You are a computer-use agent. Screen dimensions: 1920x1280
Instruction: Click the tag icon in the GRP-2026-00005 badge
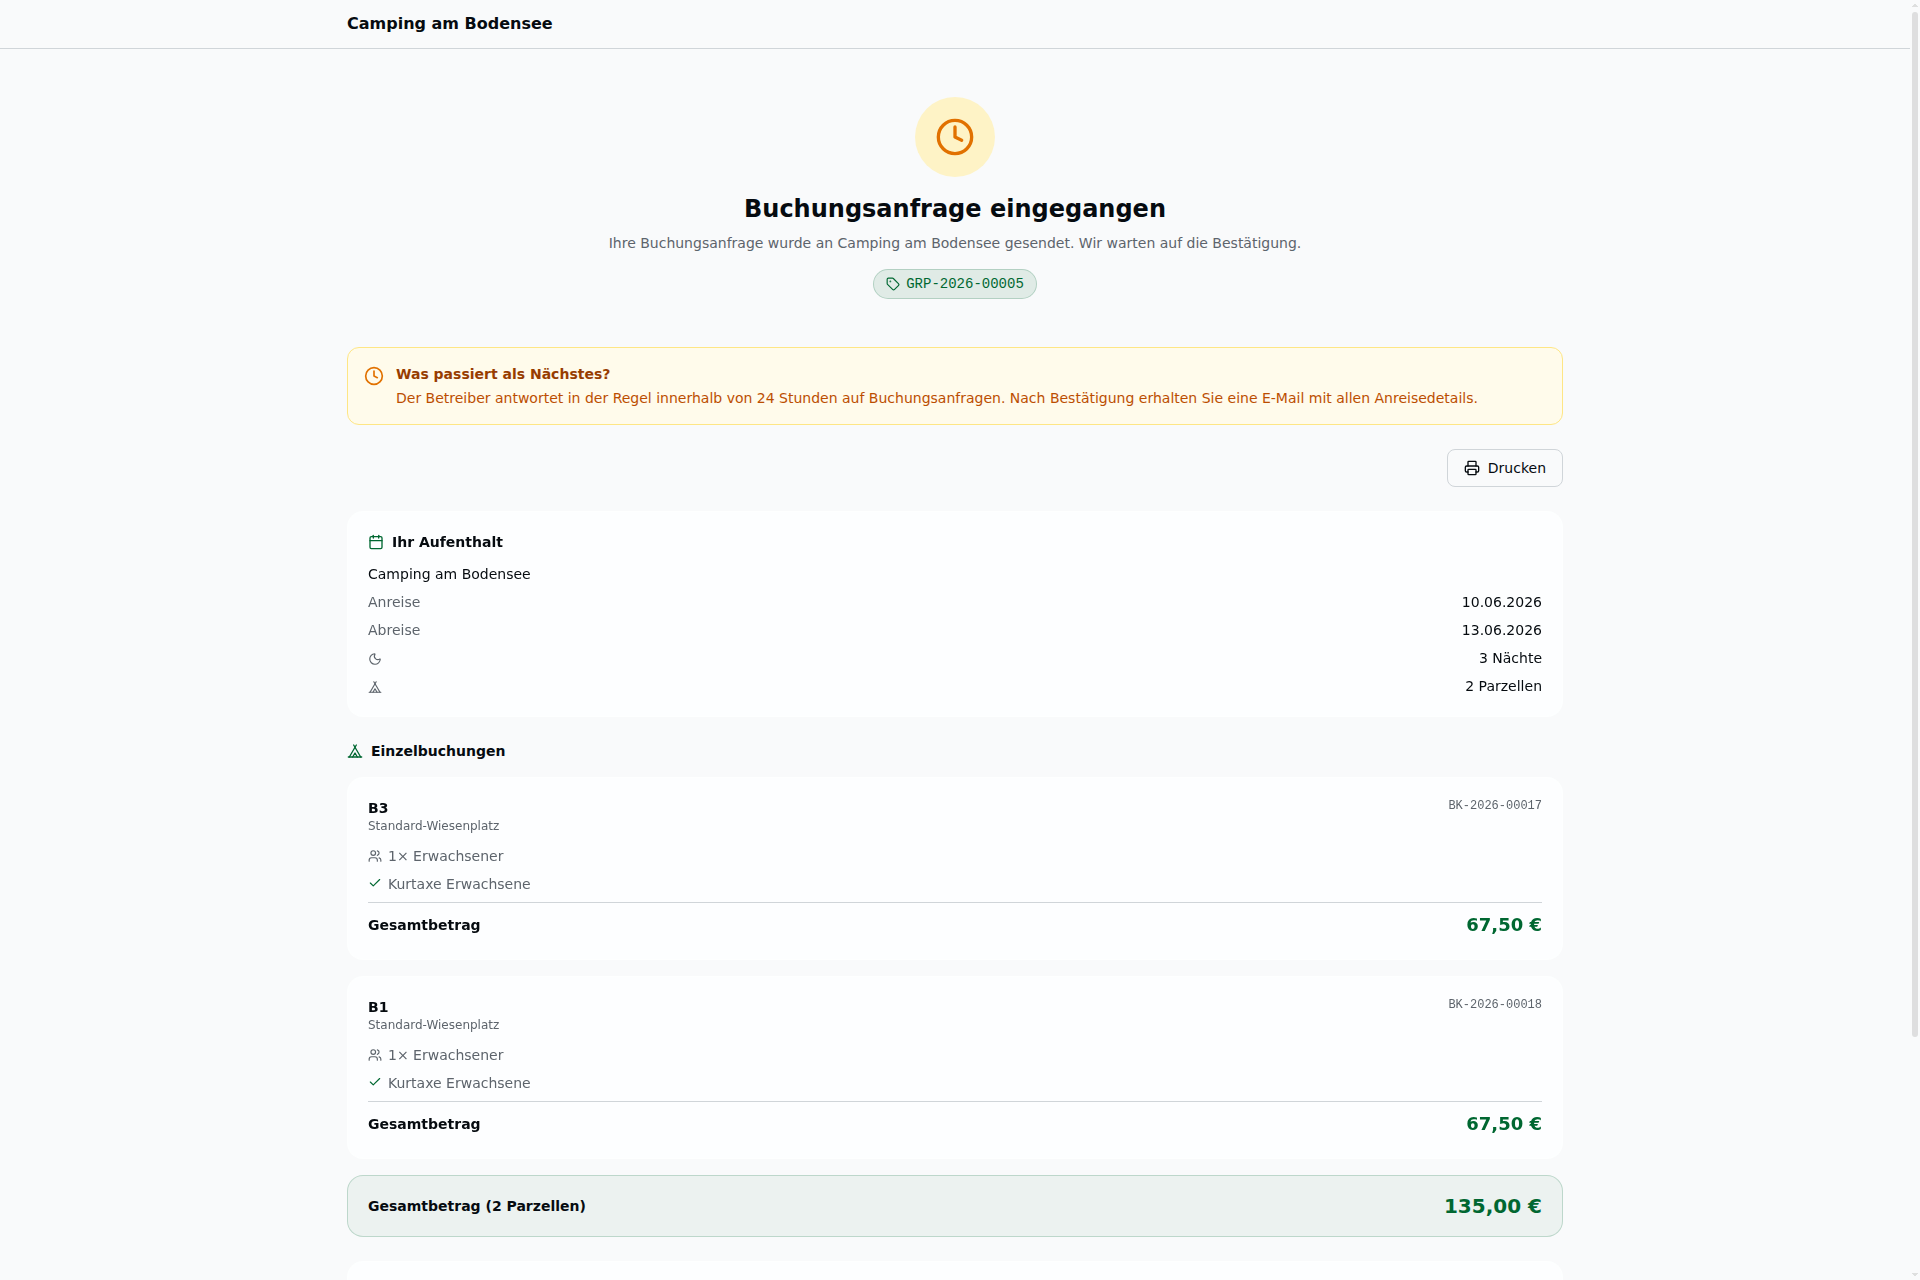tap(893, 284)
